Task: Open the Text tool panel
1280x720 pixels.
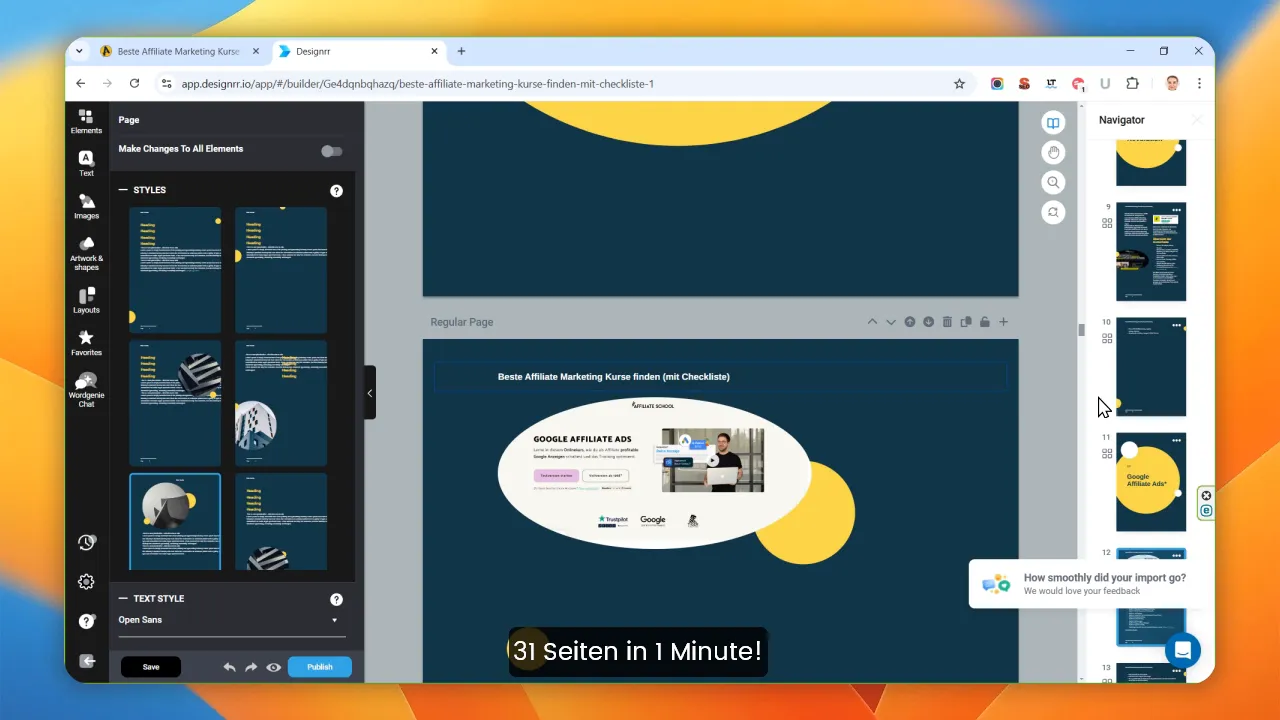Action: (86, 164)
